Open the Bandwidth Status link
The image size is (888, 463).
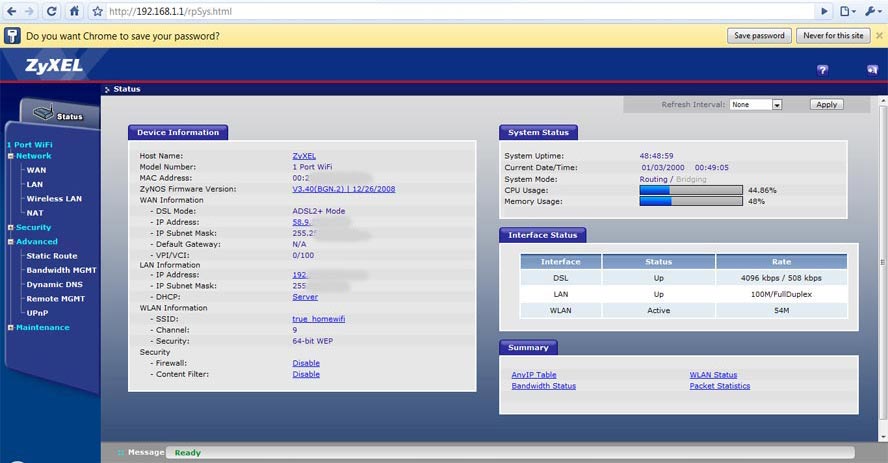pos(543,386)
